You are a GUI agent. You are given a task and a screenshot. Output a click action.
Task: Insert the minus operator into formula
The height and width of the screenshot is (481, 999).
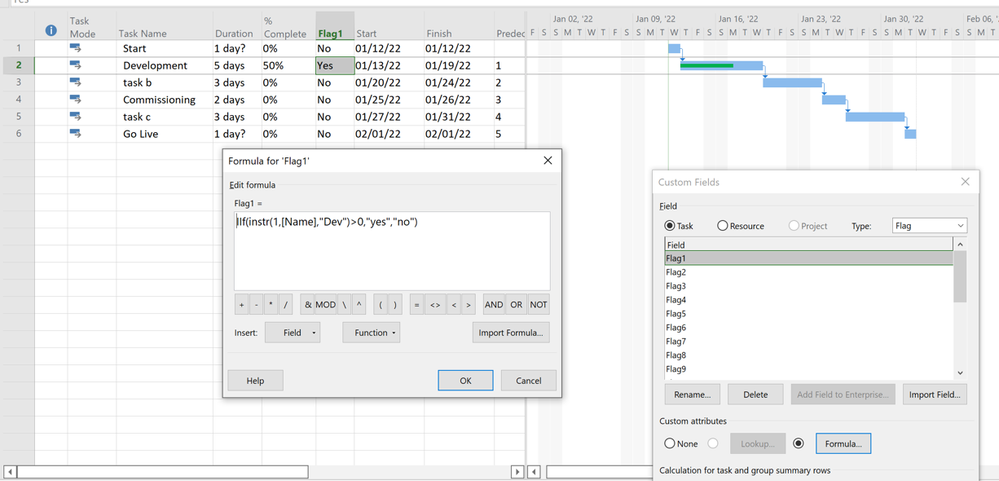pos(256,305)
